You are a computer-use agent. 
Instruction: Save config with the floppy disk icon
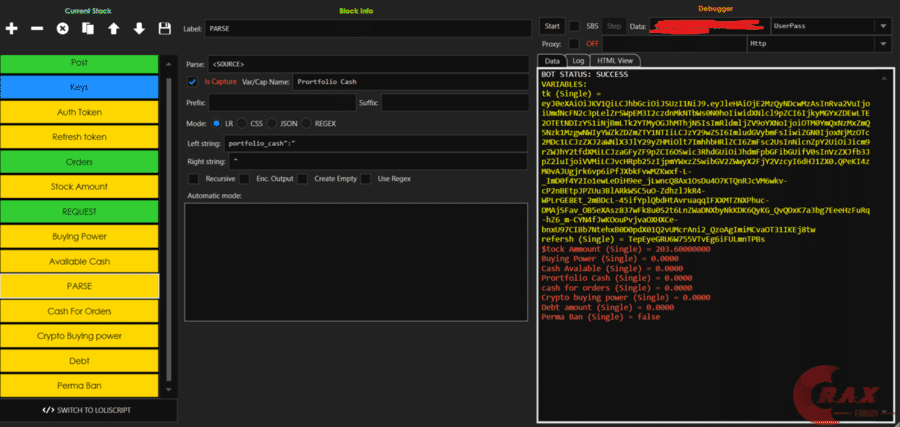[165, 29]
